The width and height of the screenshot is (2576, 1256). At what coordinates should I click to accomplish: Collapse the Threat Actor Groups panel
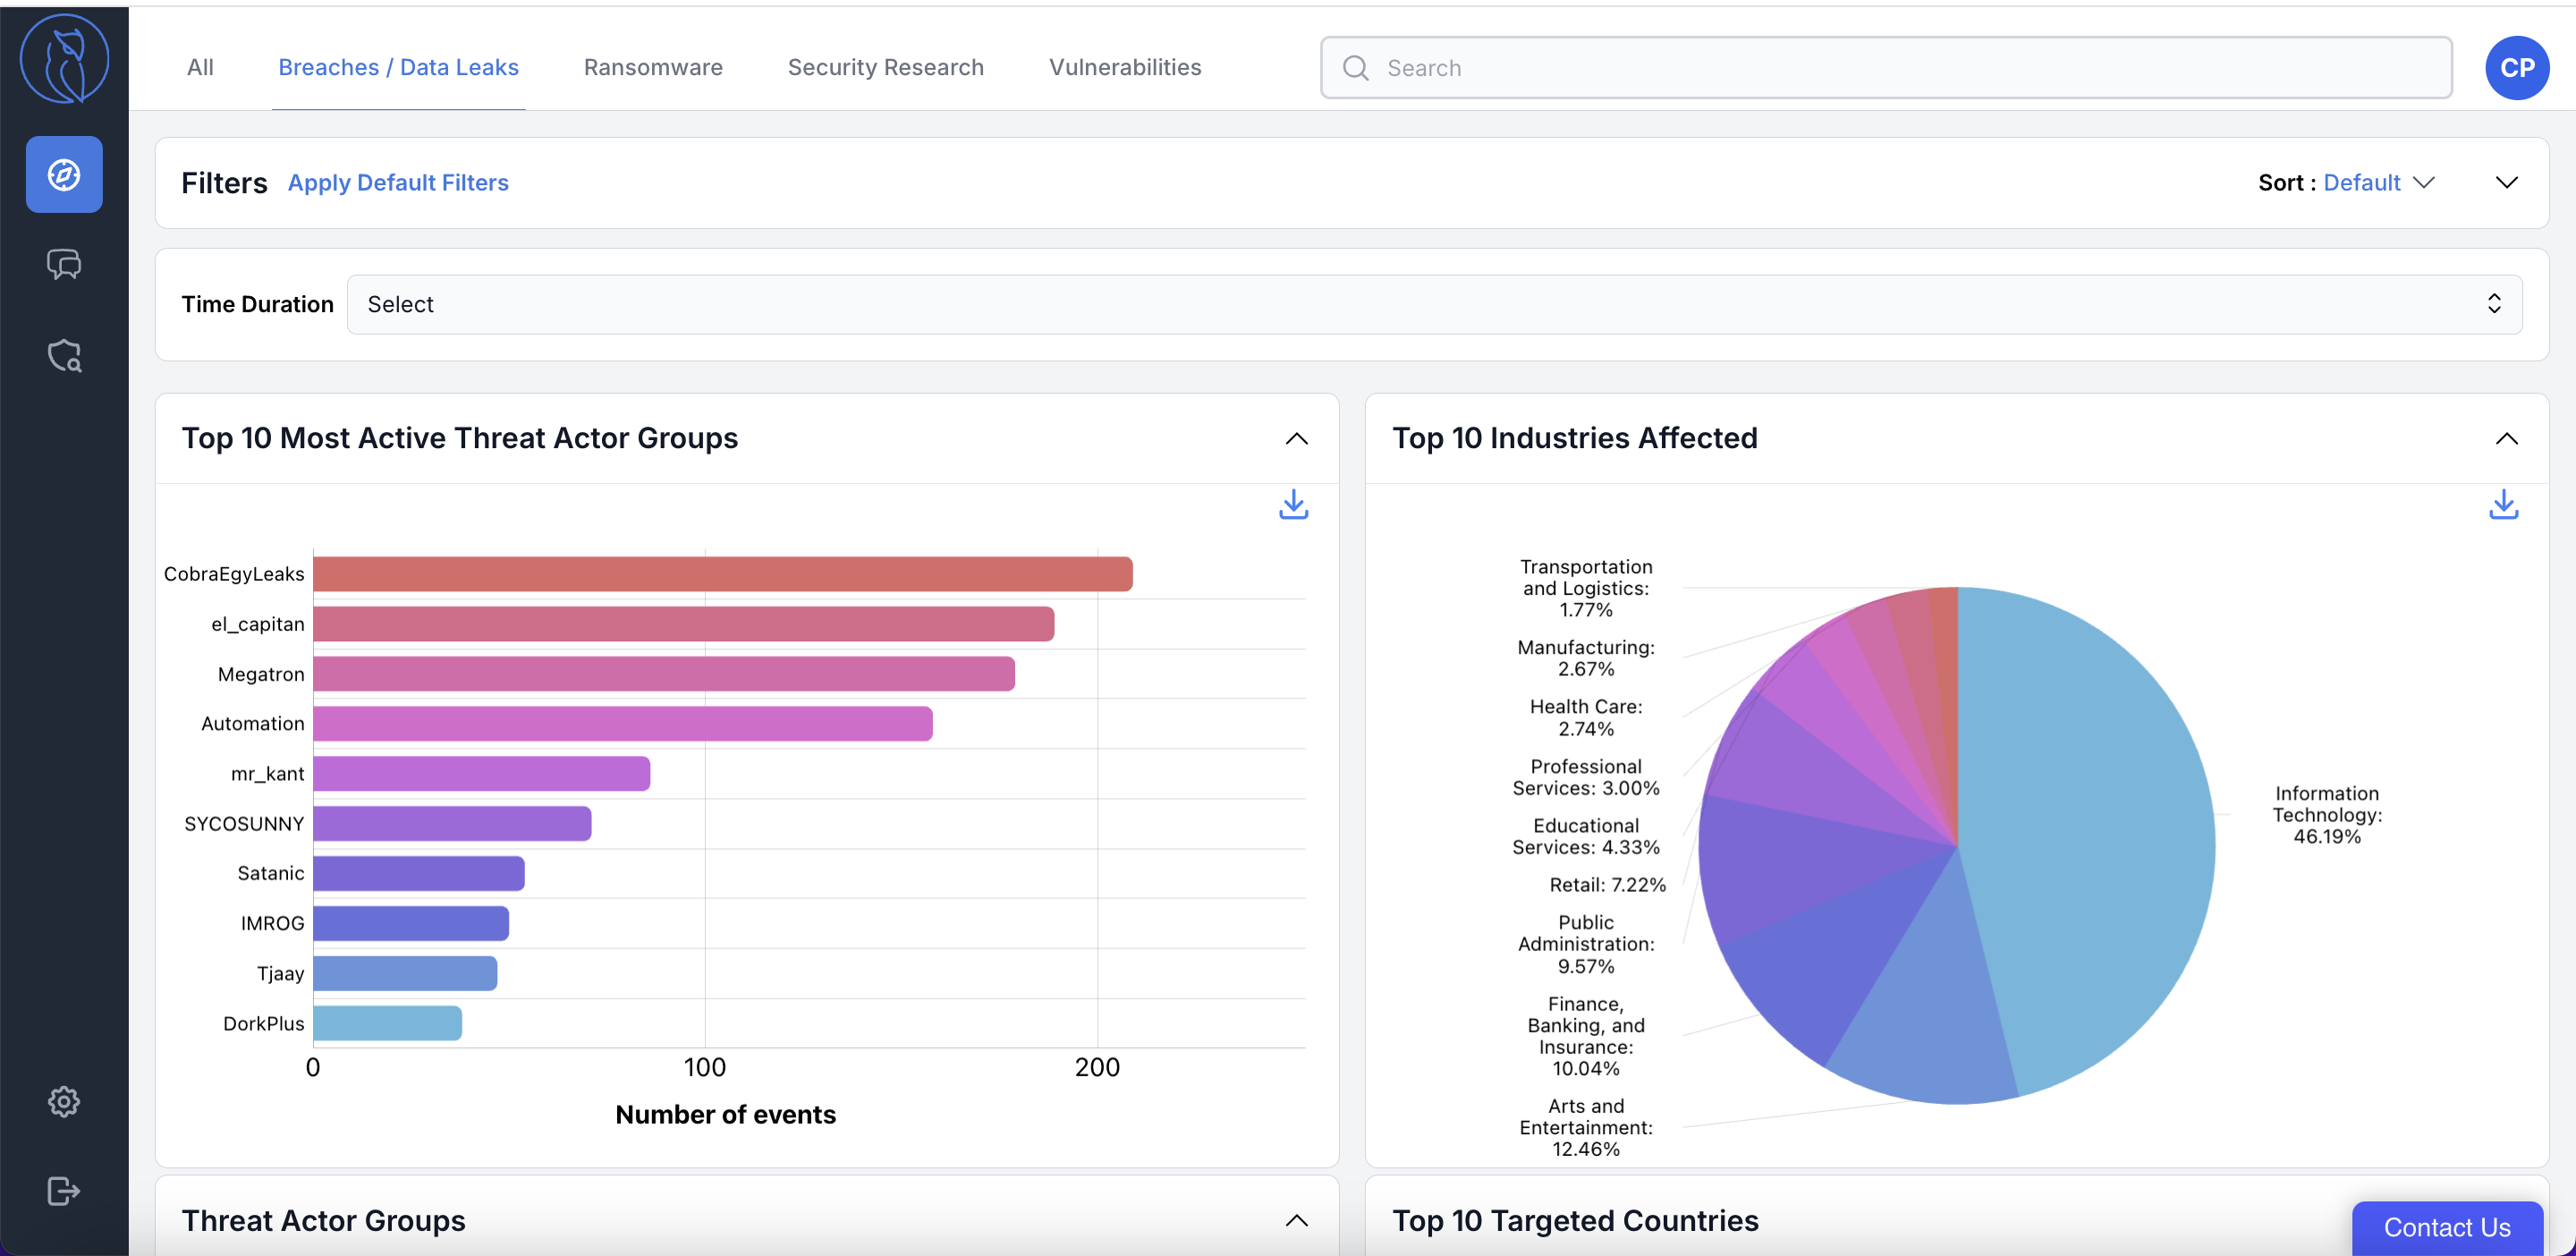[1296, 1220]
